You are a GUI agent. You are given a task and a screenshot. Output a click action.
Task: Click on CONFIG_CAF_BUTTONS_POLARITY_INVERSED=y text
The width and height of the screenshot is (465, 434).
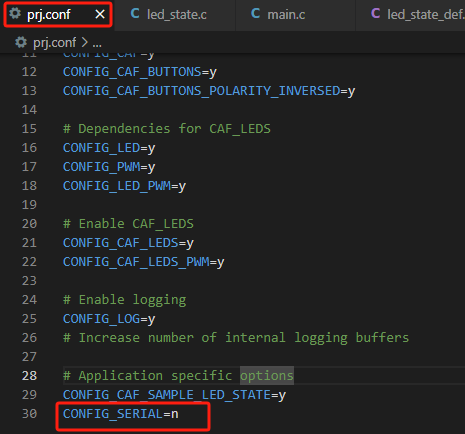point(209,91)
